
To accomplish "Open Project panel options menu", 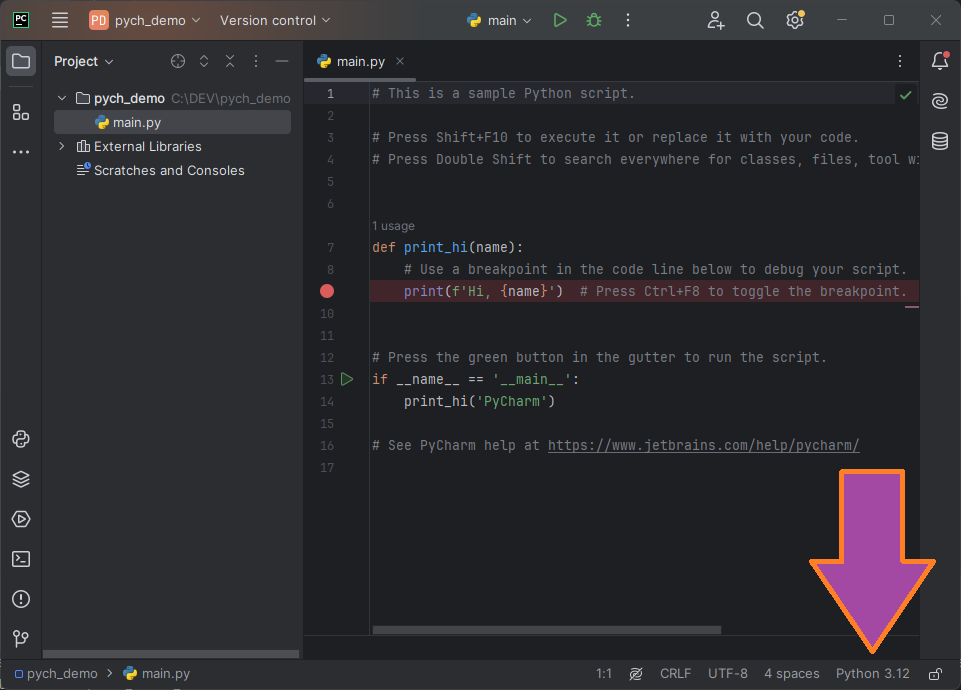I will tap(256, 61).
